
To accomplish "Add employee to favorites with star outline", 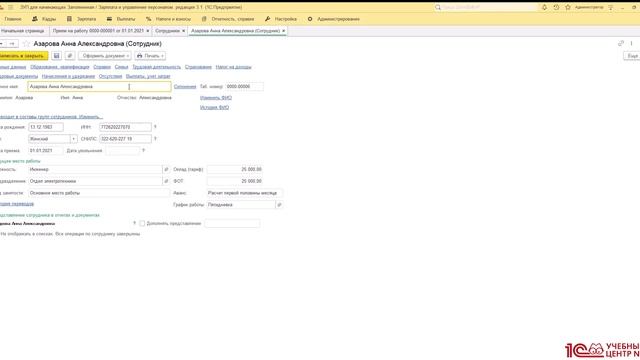I will pyautogui.click(x=27, y=44).
